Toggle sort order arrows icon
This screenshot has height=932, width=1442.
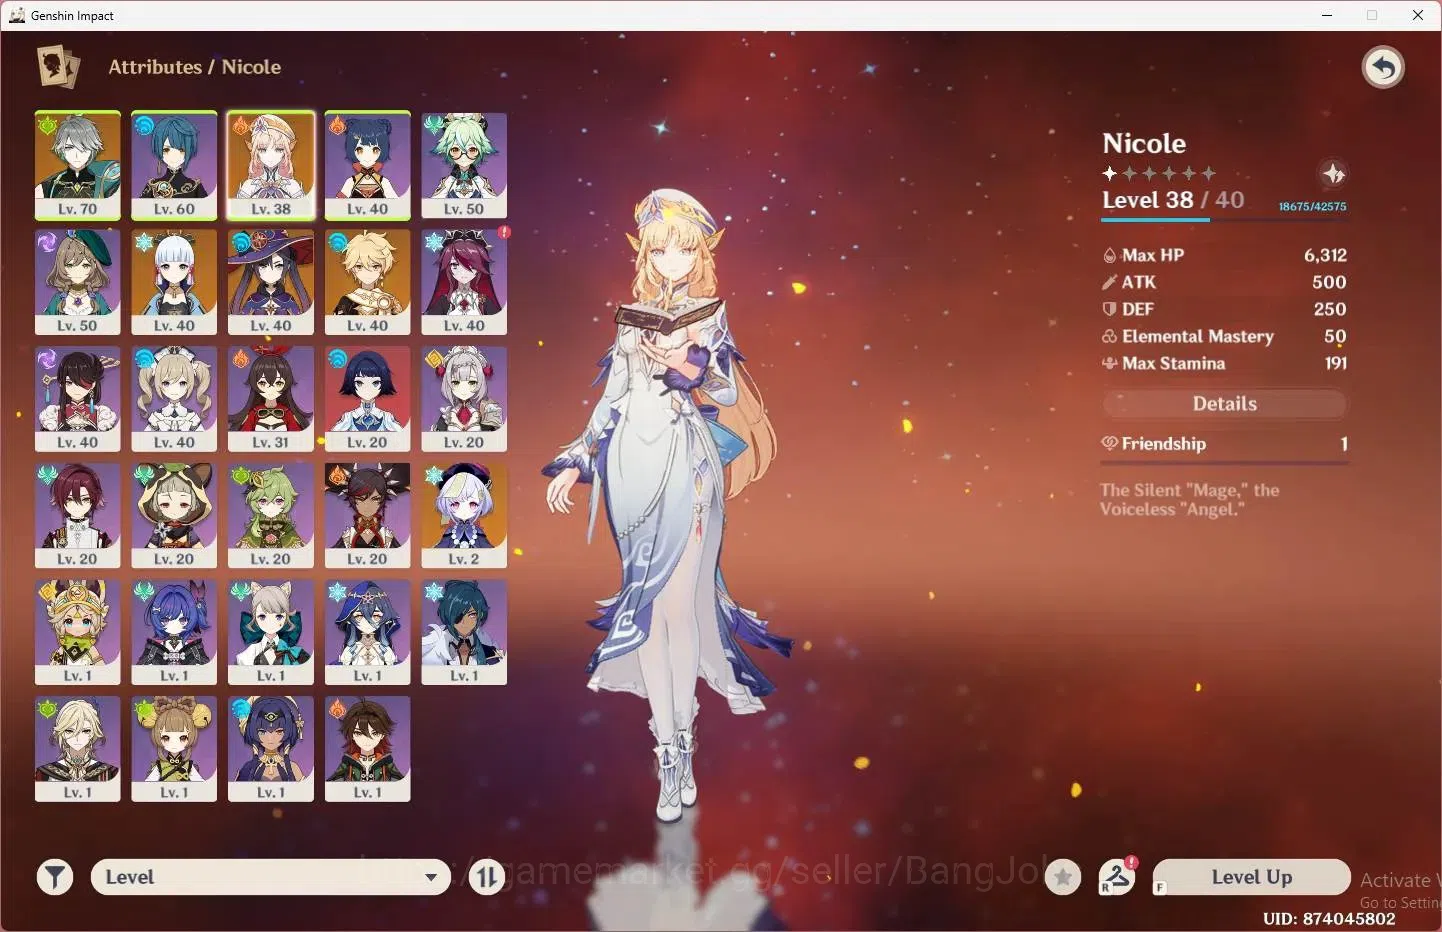tap(487, 877)
